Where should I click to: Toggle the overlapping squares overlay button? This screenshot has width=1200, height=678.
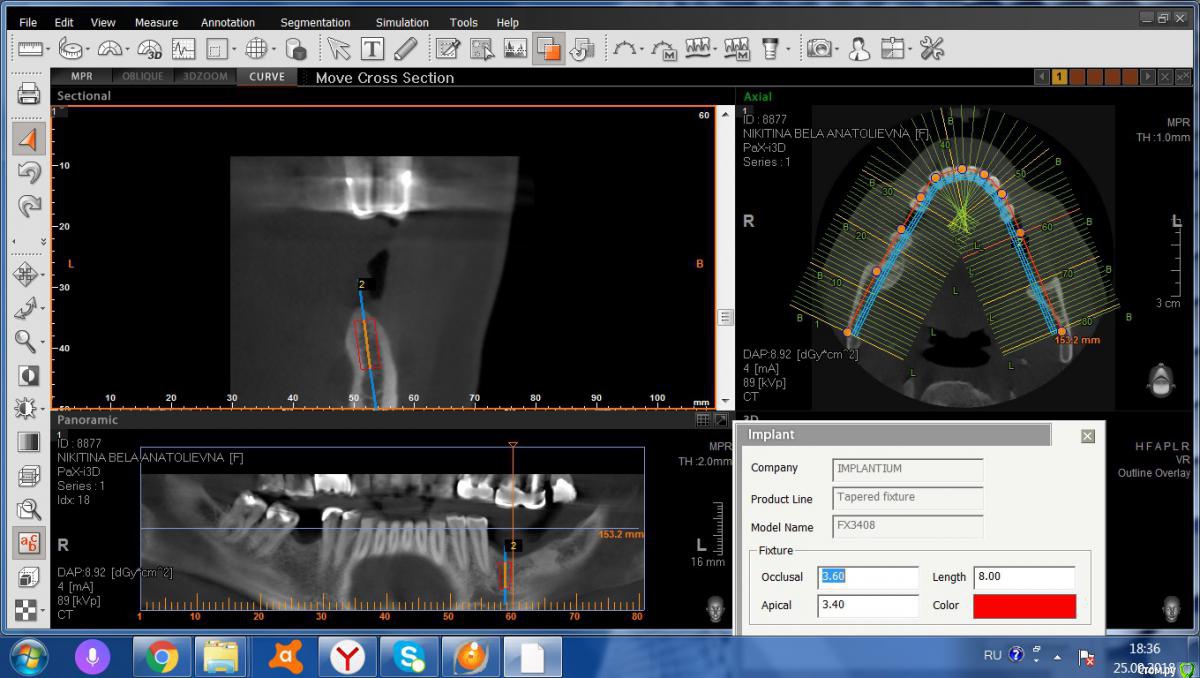pyautogui.click(x=547, y=48)
